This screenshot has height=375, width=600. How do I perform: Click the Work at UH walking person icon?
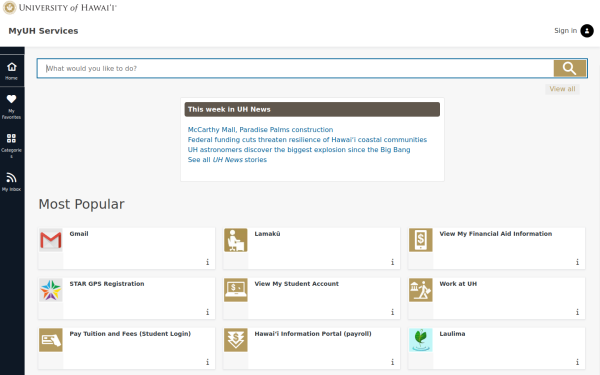click(421, 290)
